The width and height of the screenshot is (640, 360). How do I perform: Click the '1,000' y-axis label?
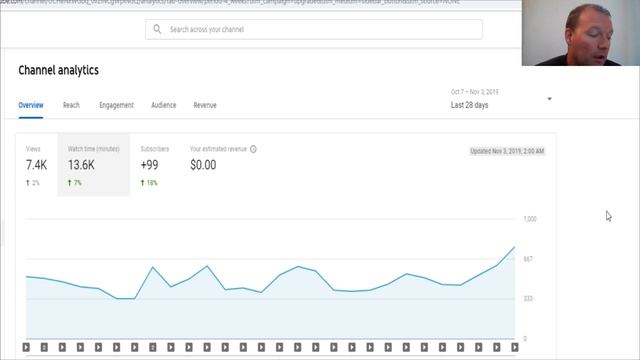click(530, 219)
